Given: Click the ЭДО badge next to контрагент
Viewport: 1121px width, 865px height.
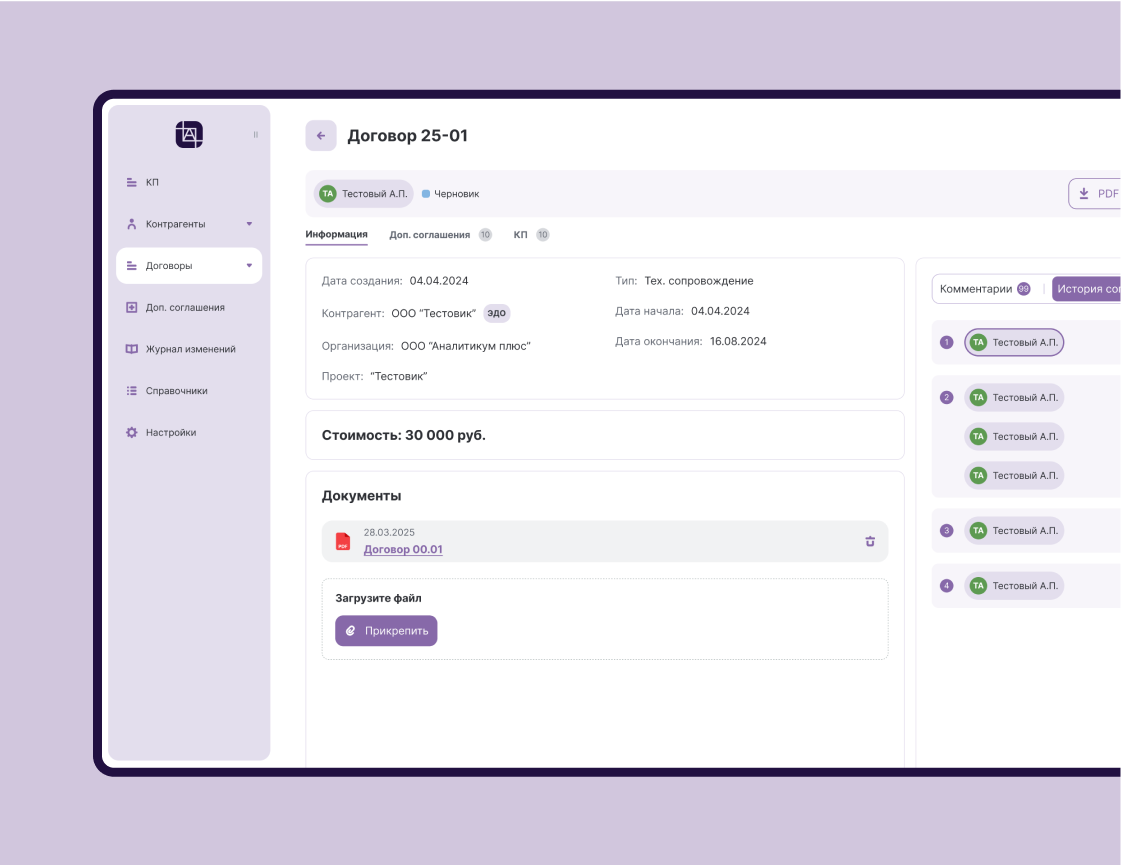Looking at the screenshot, I should tap(497, 313).
